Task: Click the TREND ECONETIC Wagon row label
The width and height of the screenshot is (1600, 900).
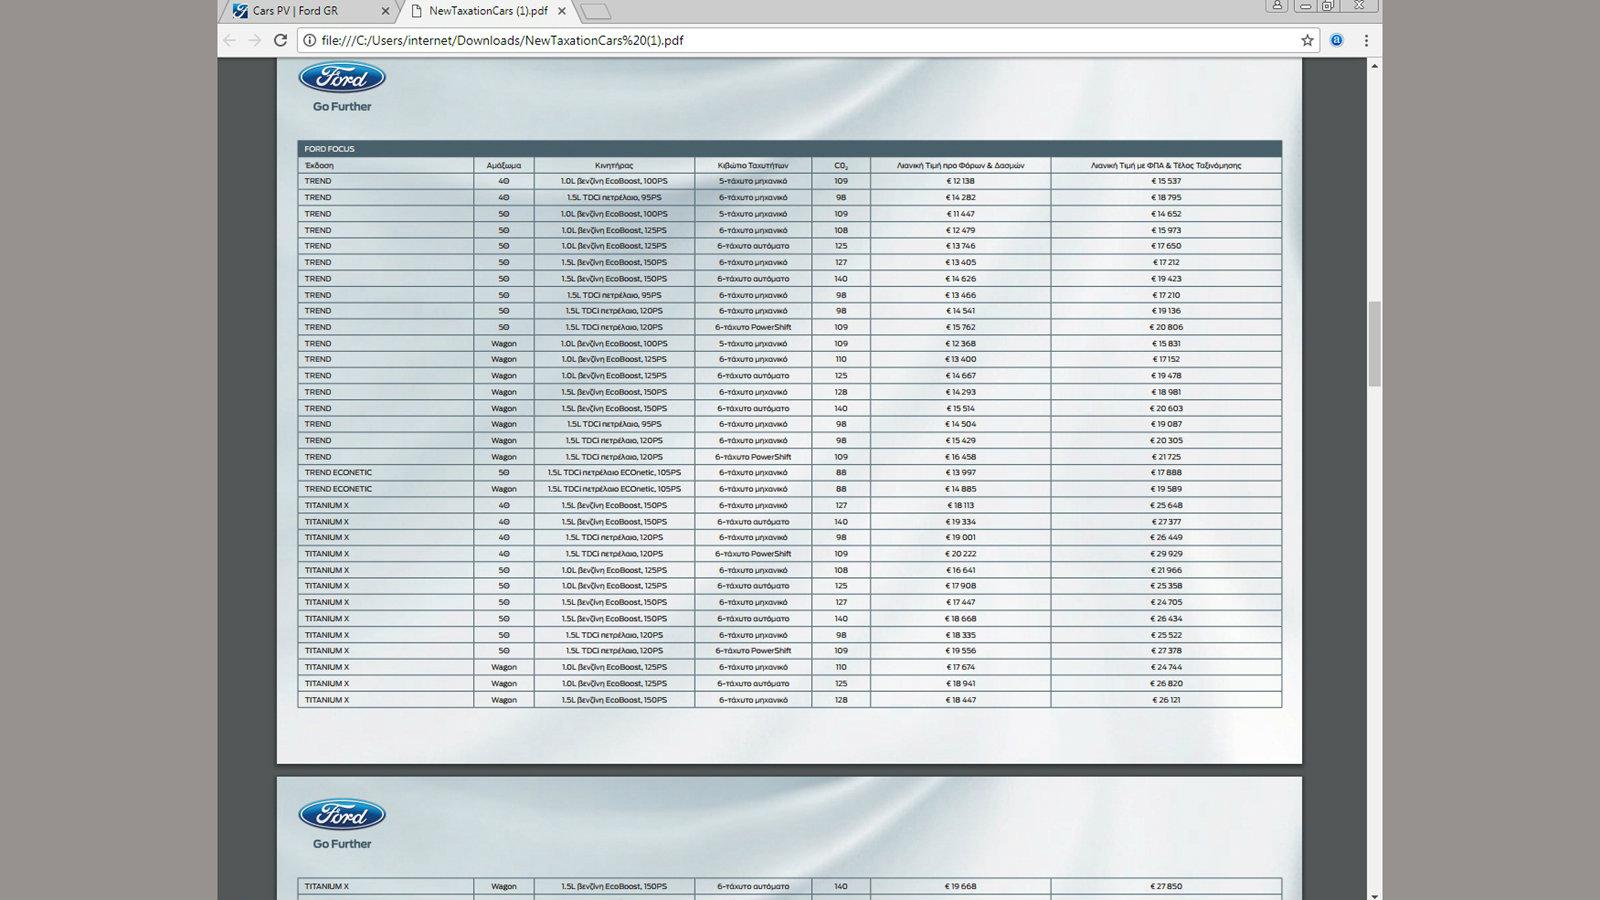Action: (338, 489)
